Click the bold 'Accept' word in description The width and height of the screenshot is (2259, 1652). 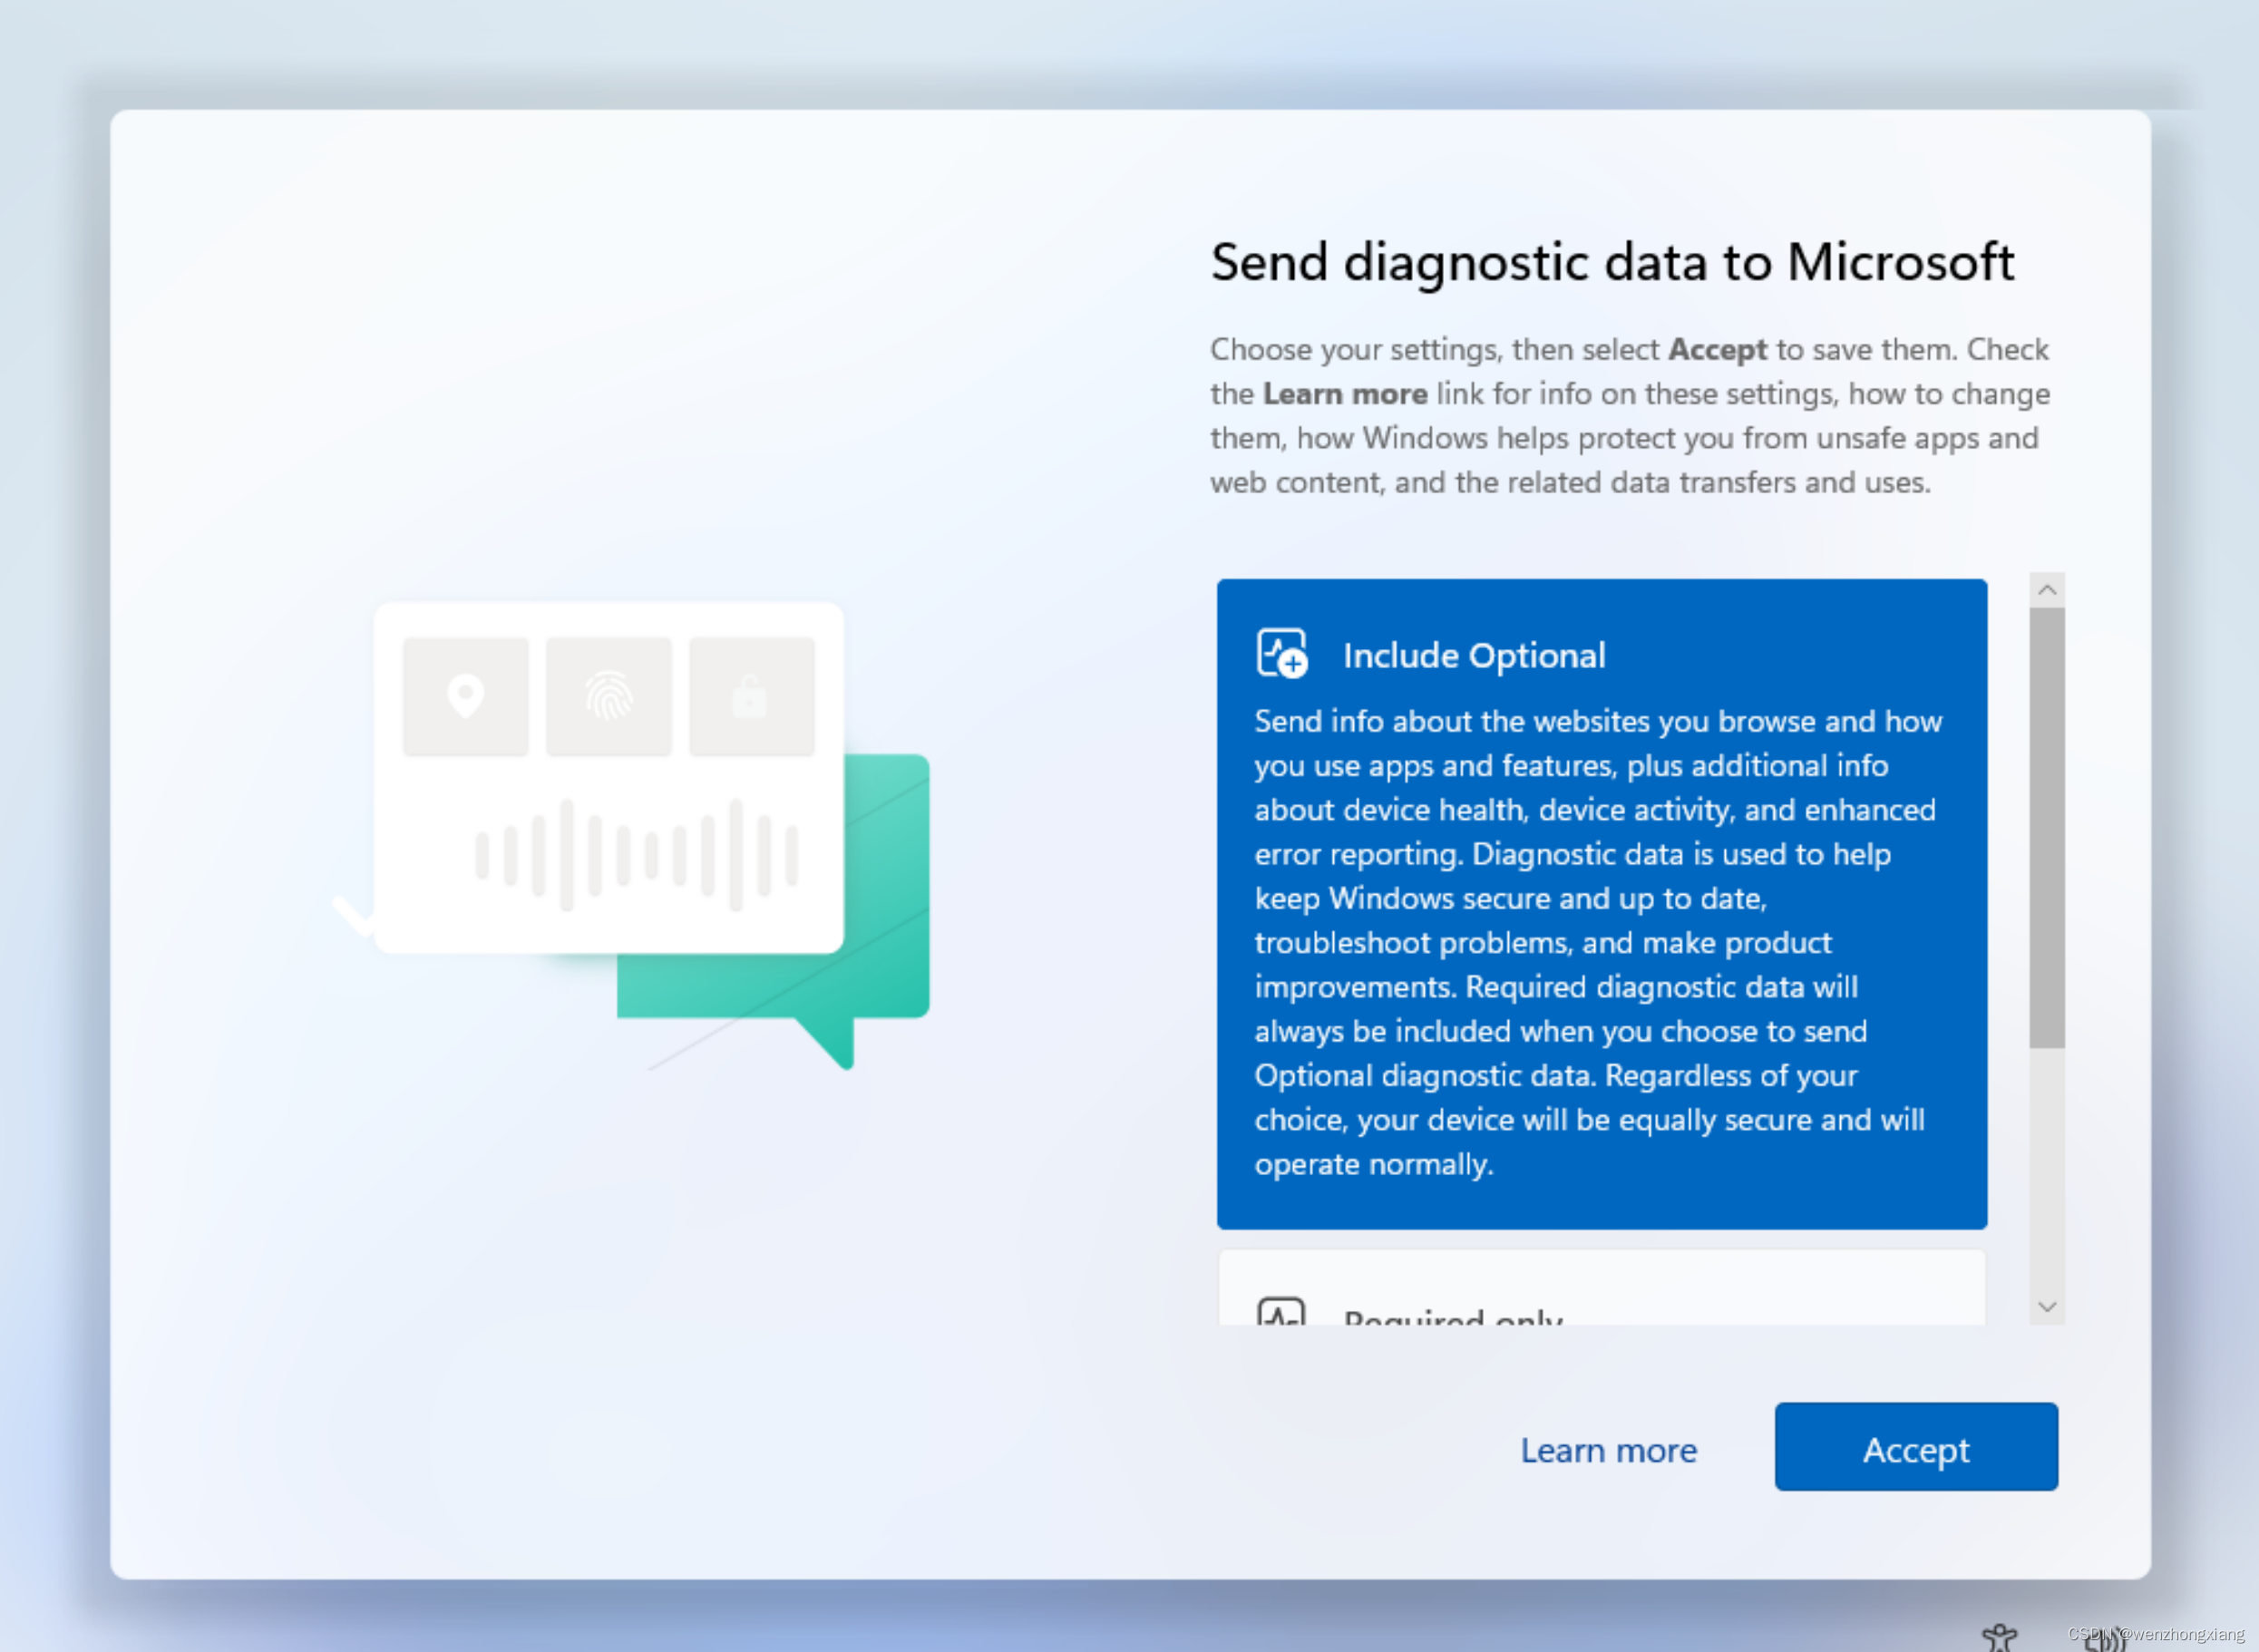click(1717, 350)
